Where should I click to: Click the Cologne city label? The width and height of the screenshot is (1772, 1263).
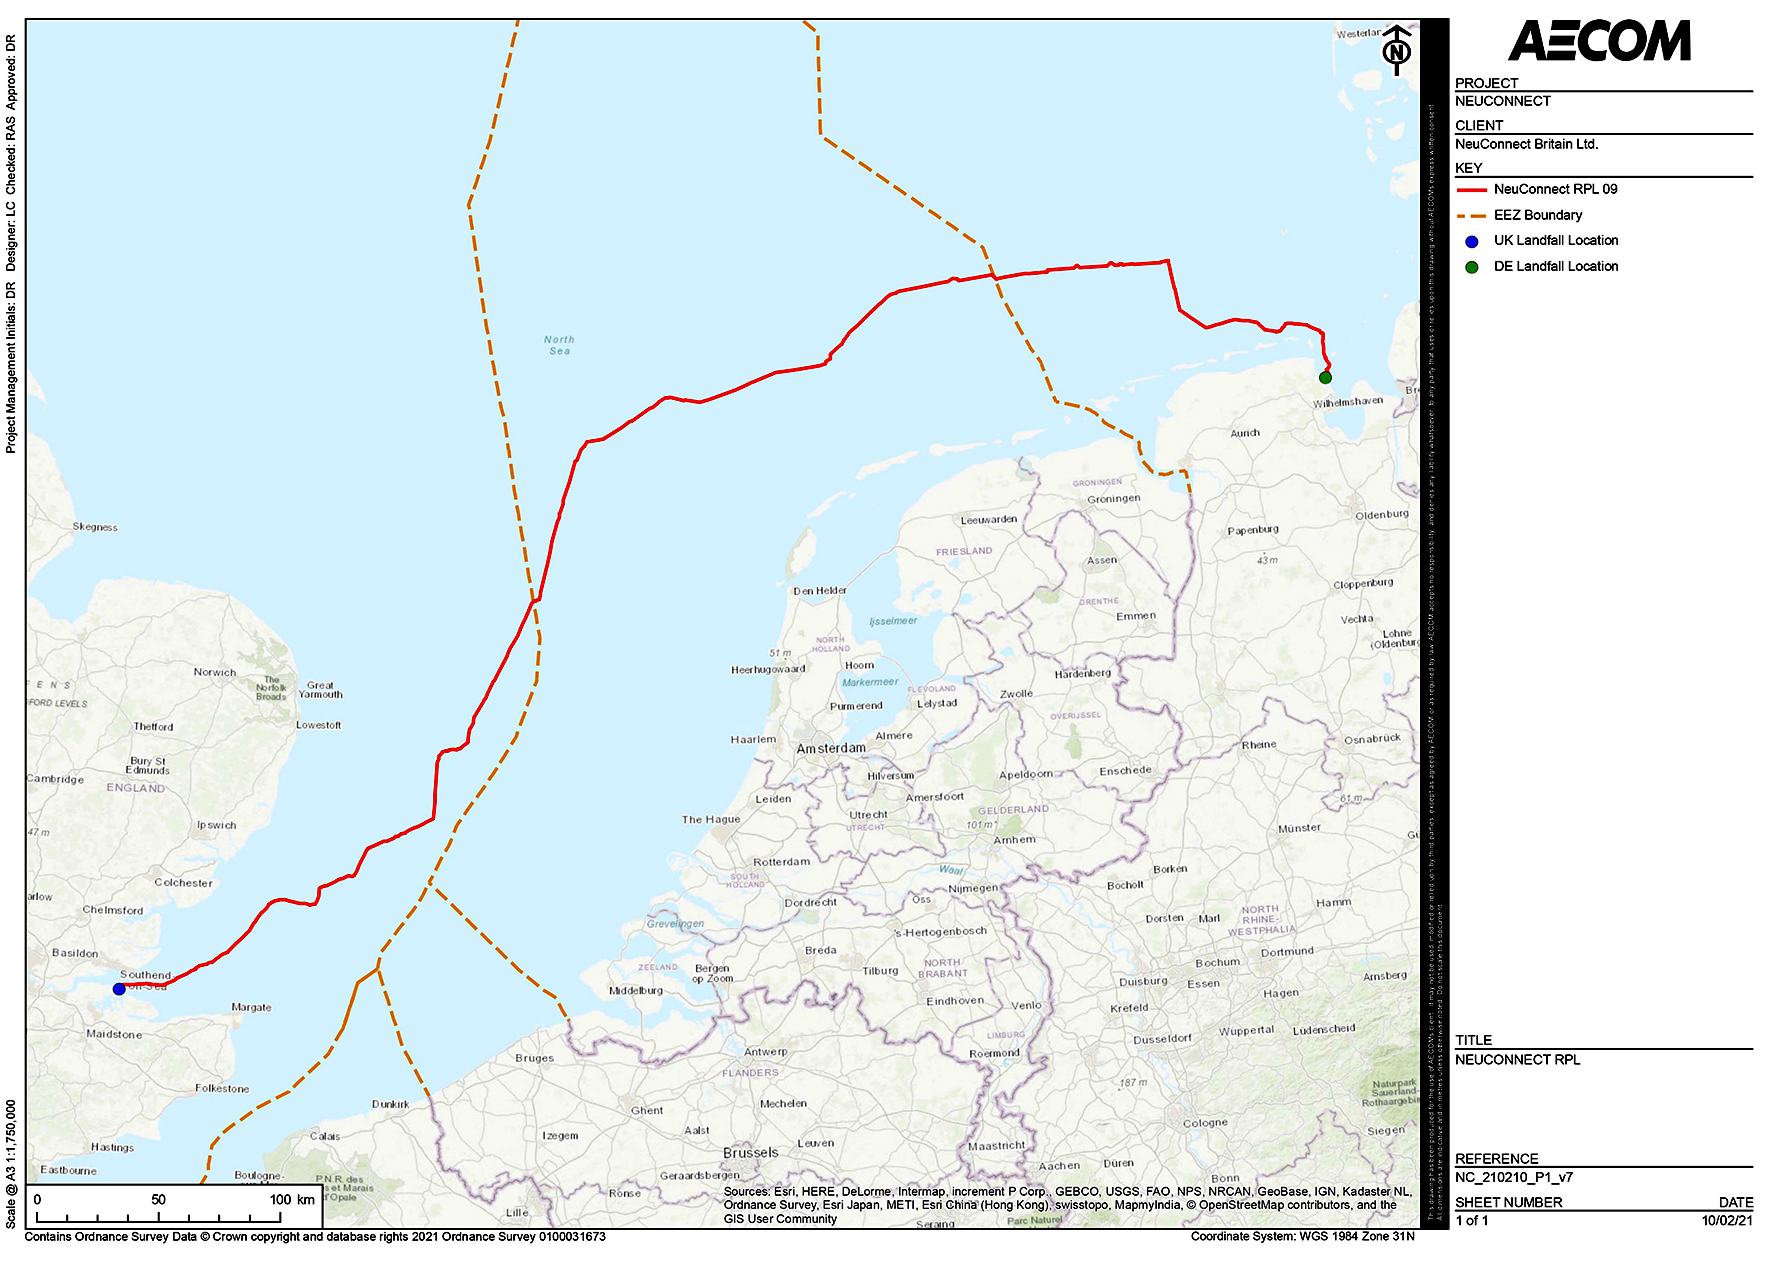pyautogui.click(x=1205, y=1122)
